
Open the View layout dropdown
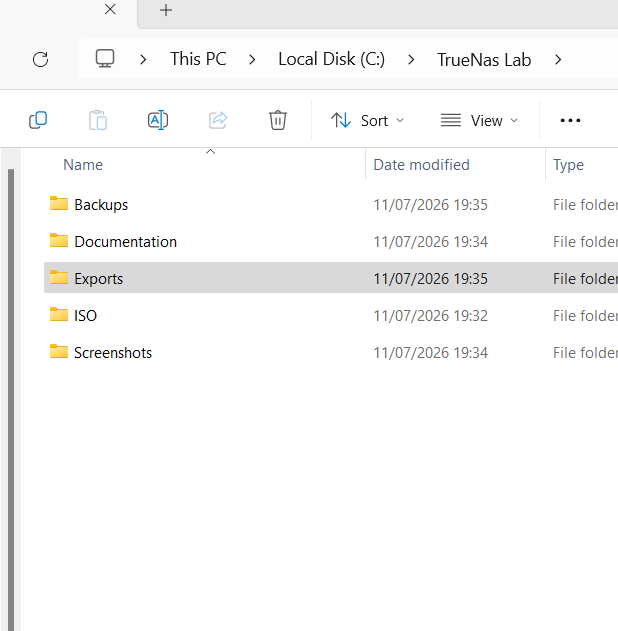coord(479,120)
